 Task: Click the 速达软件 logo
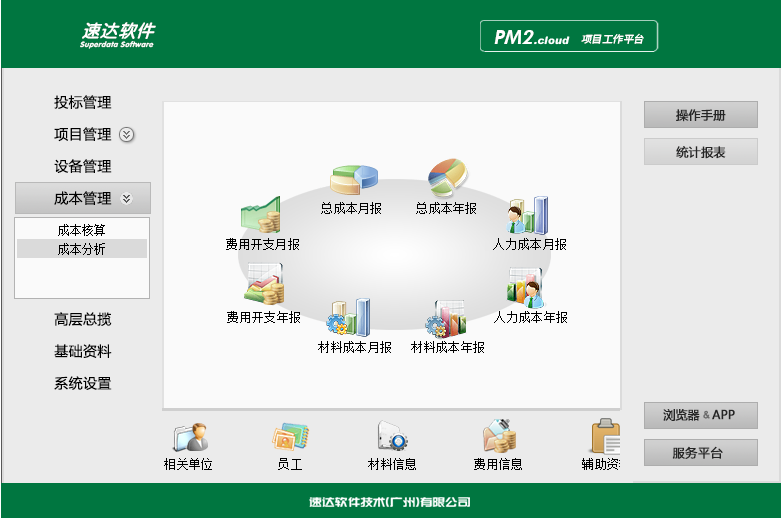pyautogui.click(x=118, y=35)
